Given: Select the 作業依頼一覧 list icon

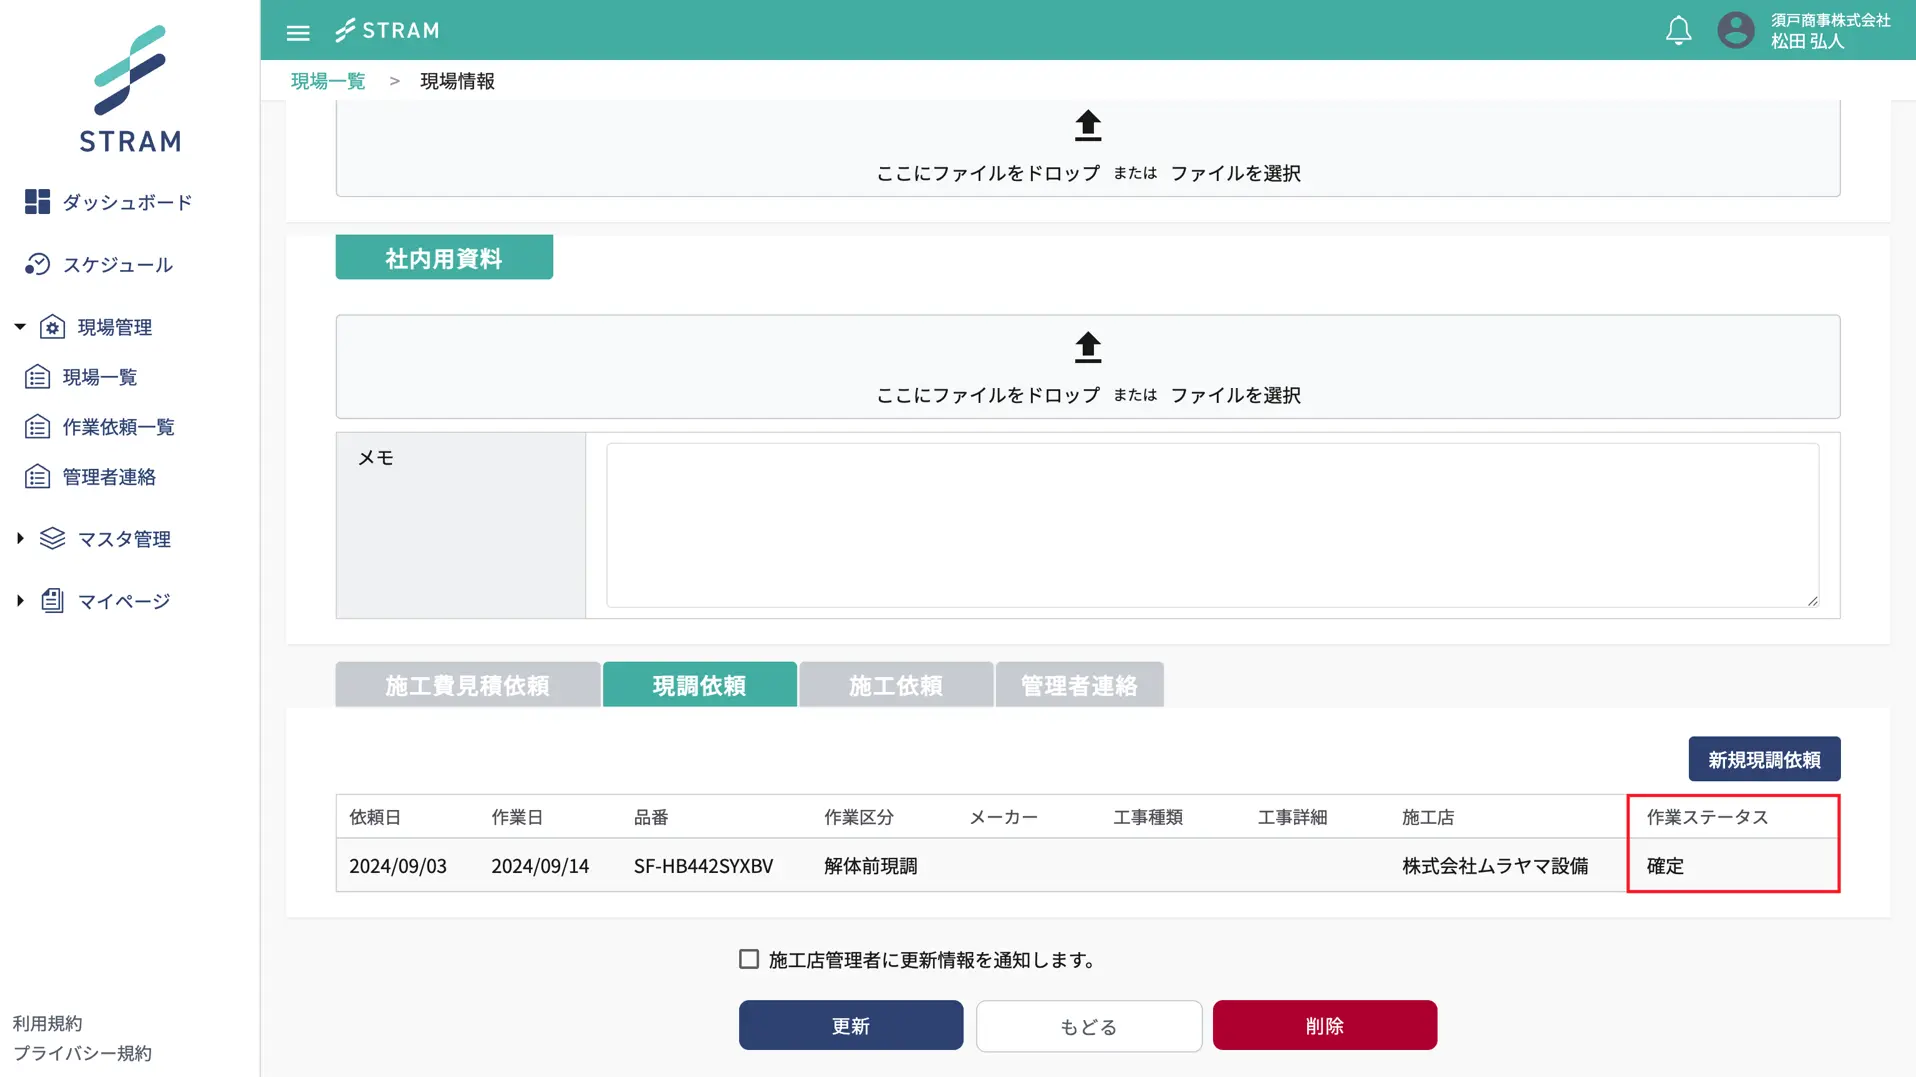Looking at the screenshot, I should [37, 426].
